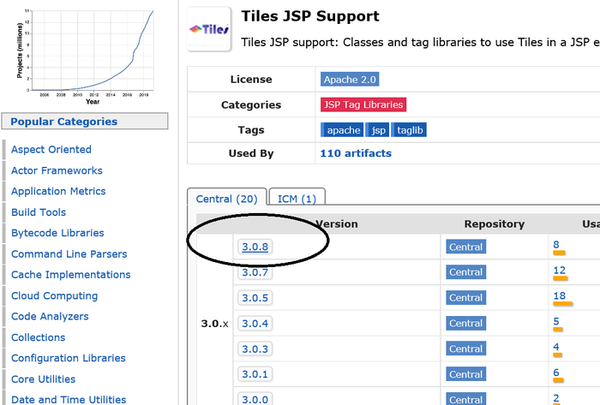Viewport: 600px width, 405px height.
Task: Open version 3.0.8
Action: point(255,247)
